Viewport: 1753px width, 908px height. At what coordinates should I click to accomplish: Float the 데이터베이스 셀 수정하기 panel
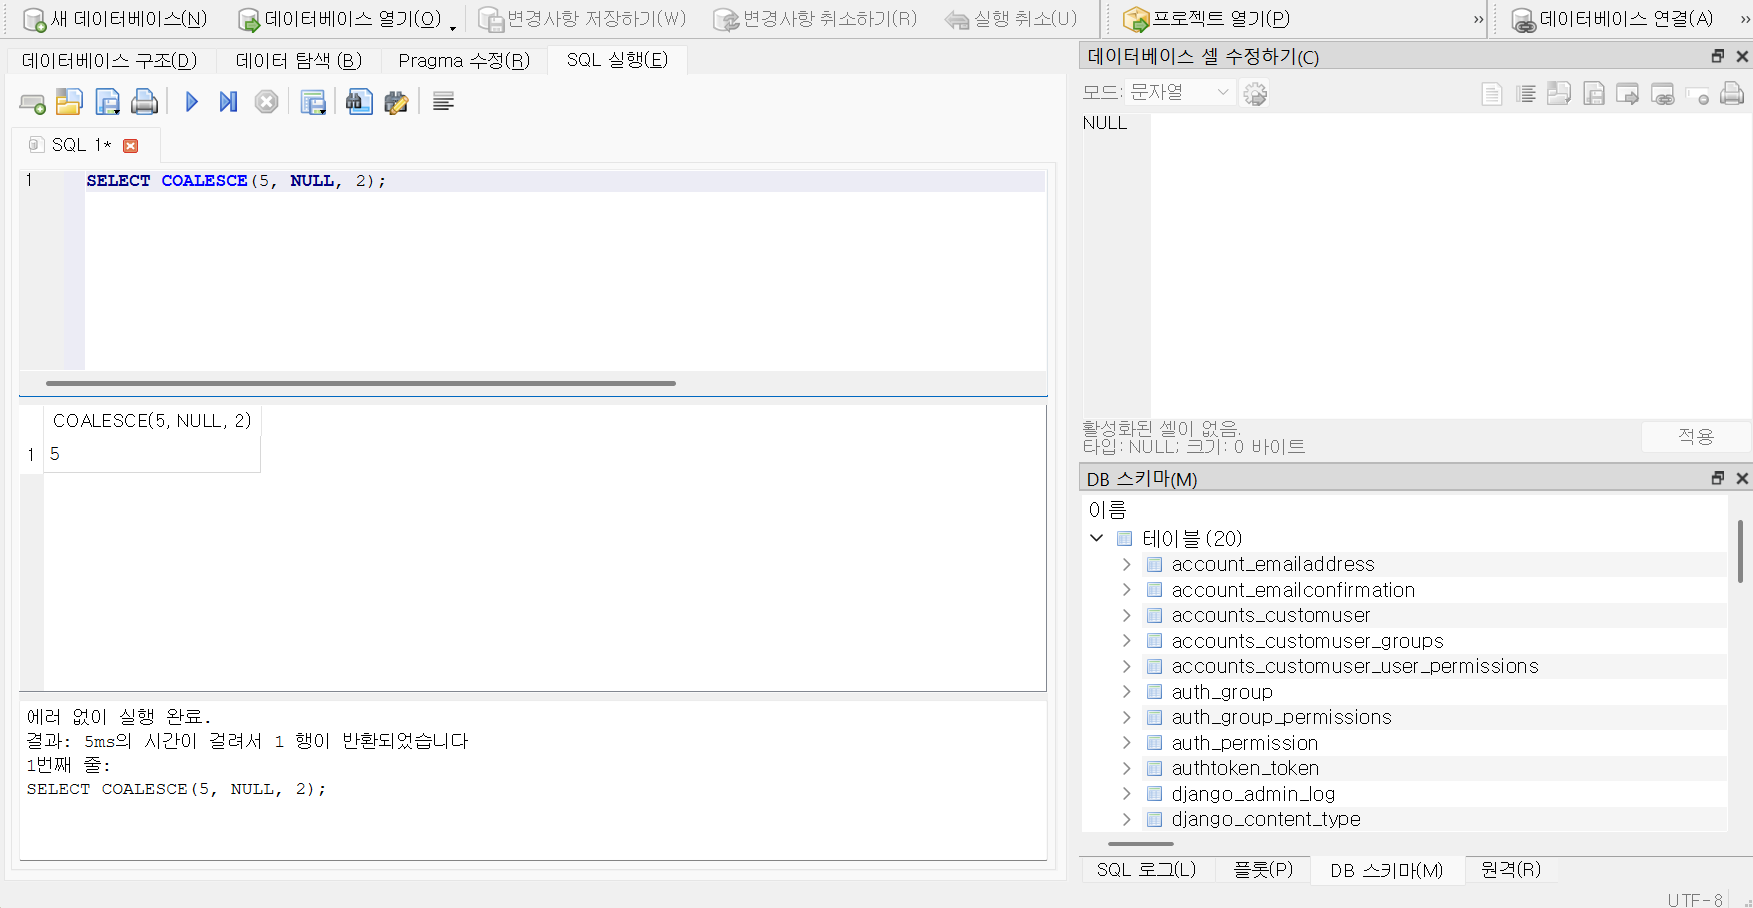coord(1718,57)
